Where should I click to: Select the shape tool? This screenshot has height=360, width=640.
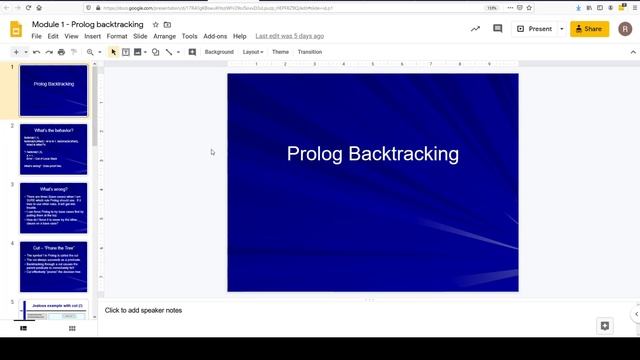click(156, 52)
